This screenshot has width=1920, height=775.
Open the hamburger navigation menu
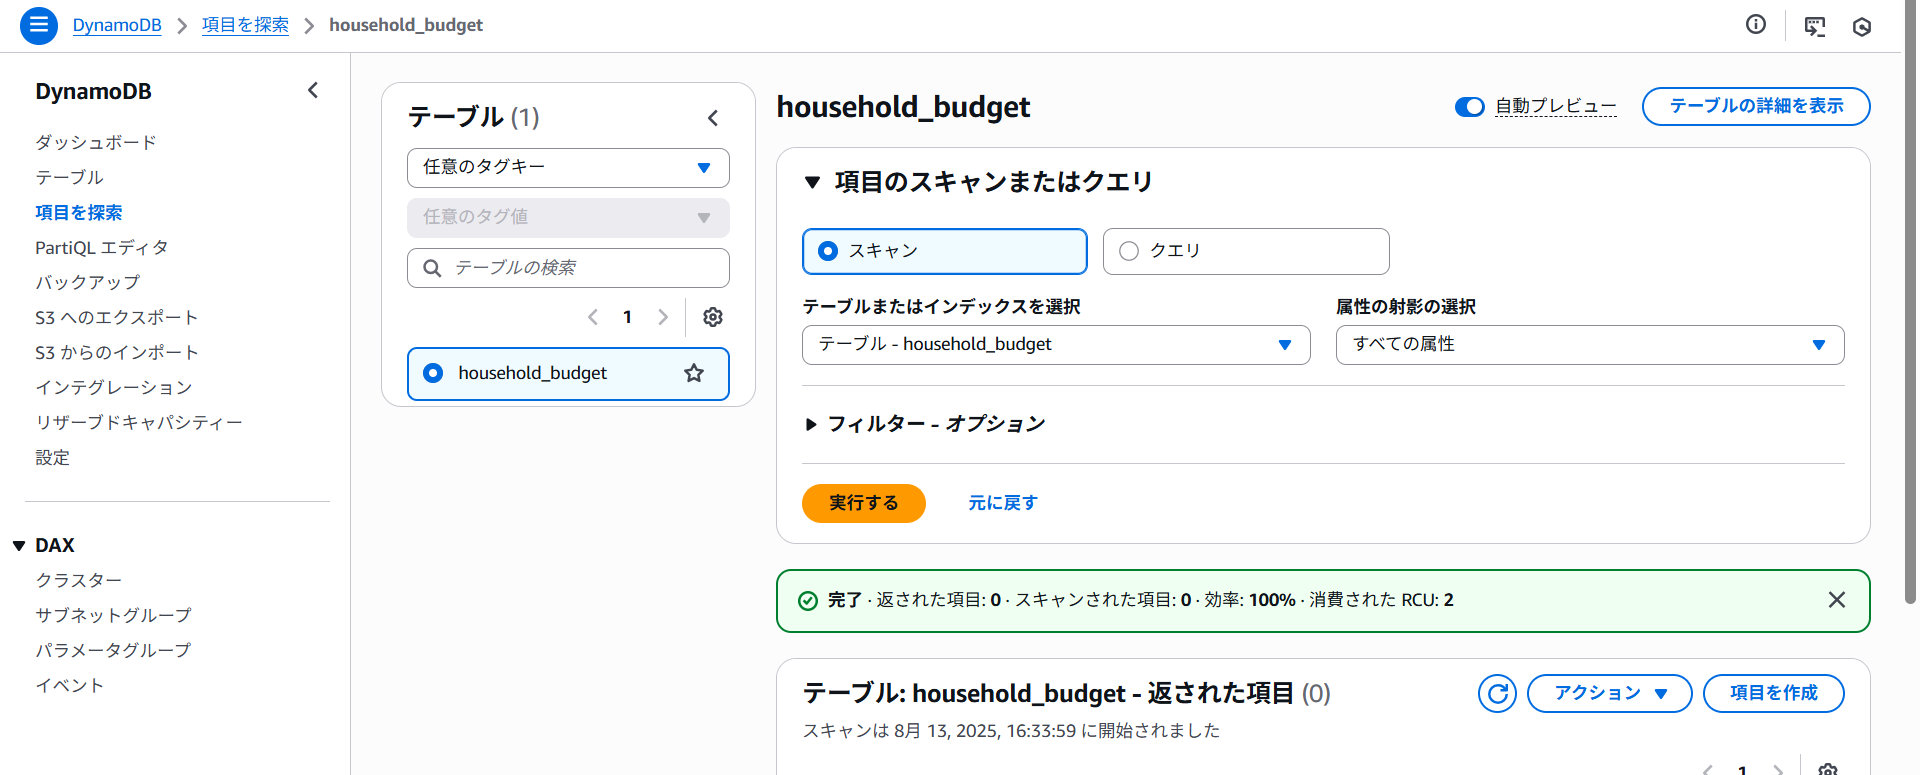click(x=38, y=25)
